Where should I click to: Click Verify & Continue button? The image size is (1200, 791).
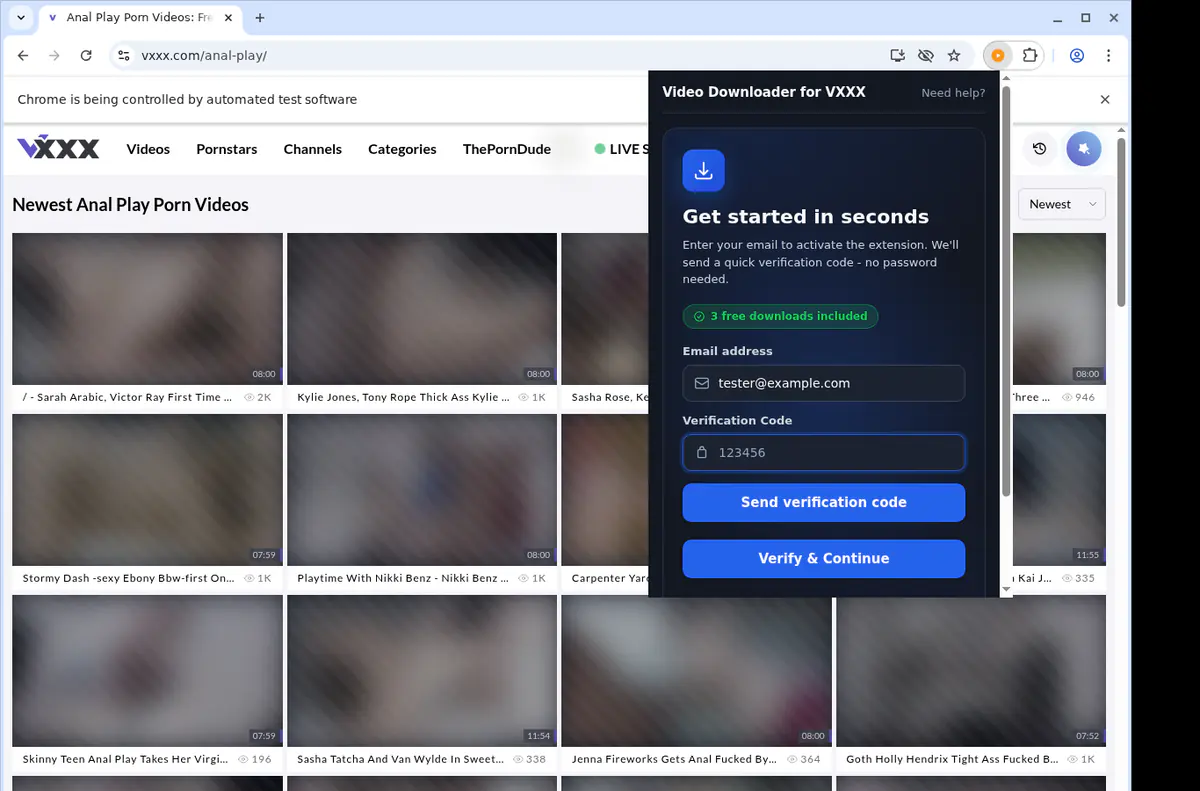tap(824, 559)
